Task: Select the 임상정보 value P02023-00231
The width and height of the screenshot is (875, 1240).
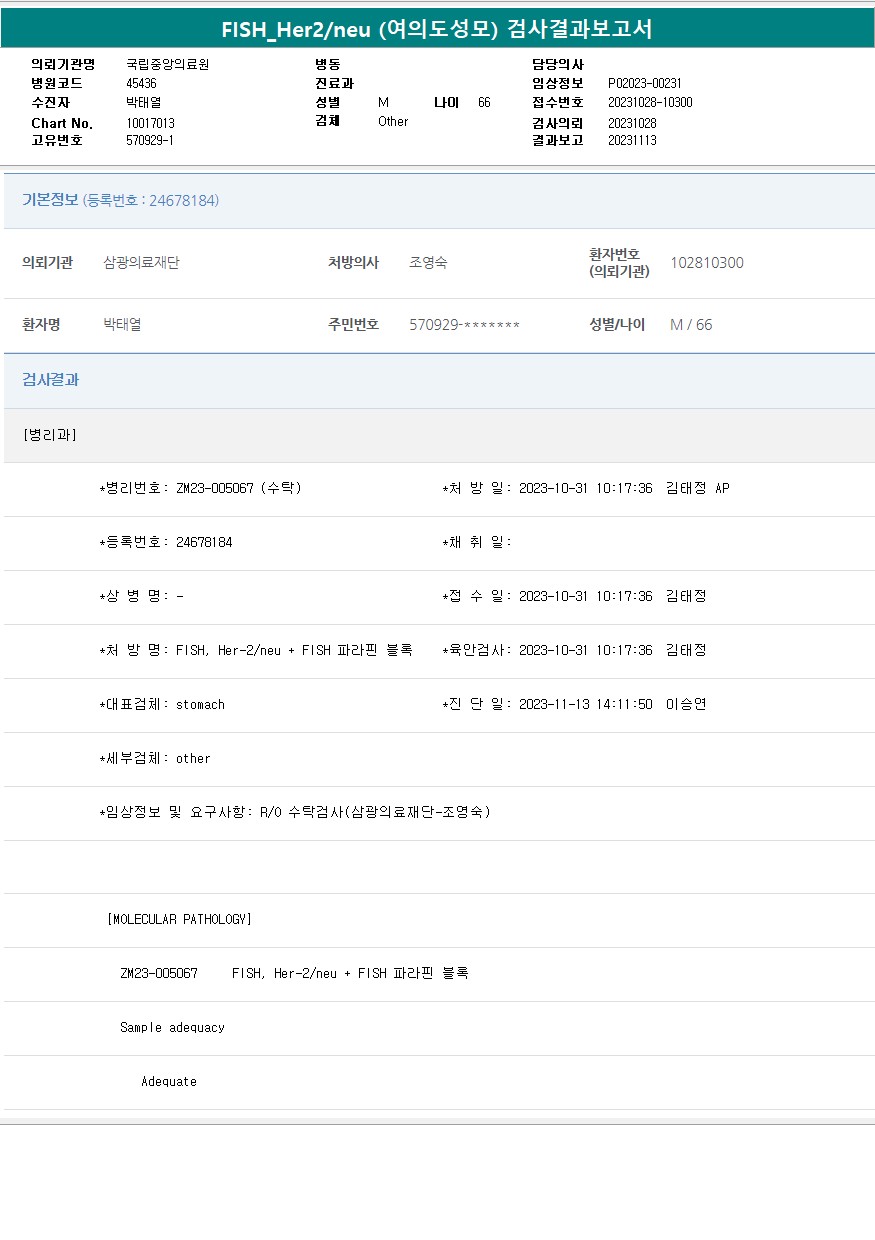Action: click(644, 83)
